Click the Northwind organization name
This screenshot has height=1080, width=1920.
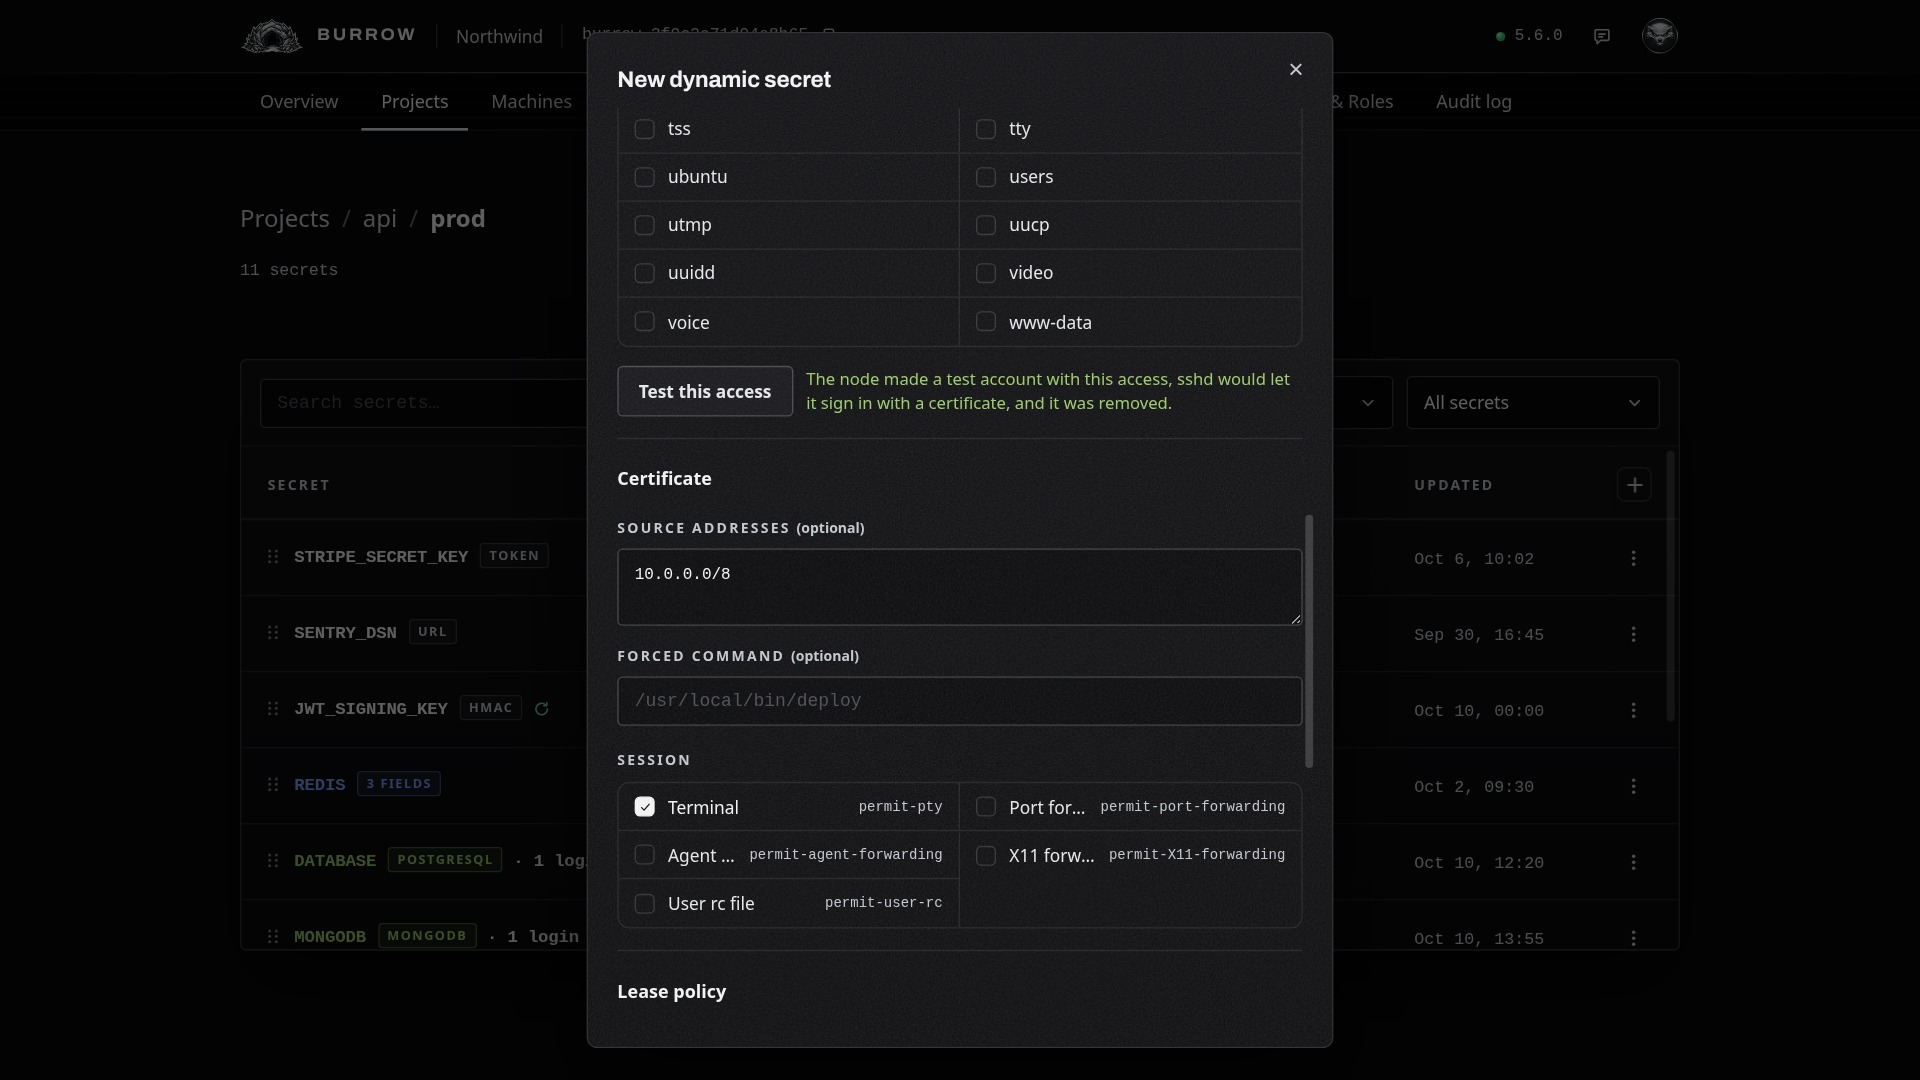499,36
